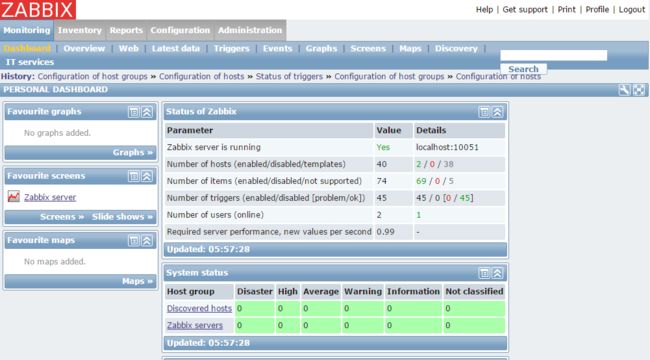Click the Print link
Screen dimensions: 650x360
[566, 10]
